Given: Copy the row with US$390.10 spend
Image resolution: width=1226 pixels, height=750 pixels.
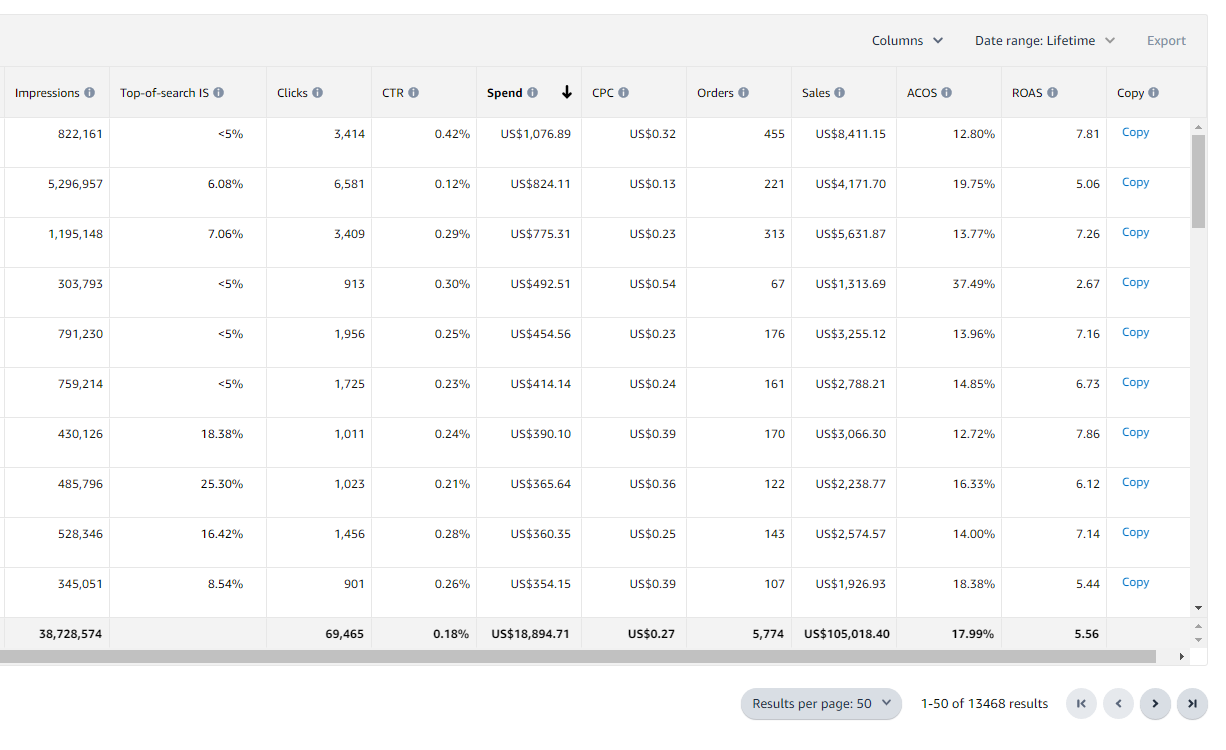Looking at the screenshot, I should (x=1135, y=433).
